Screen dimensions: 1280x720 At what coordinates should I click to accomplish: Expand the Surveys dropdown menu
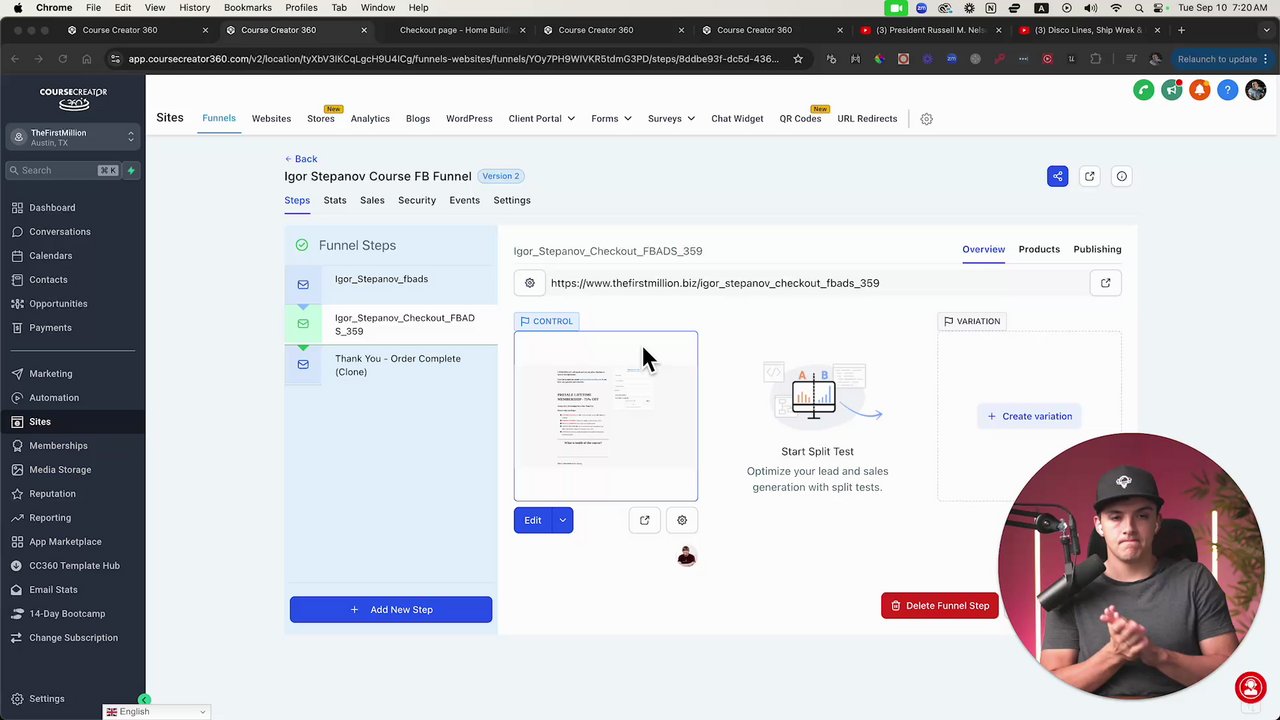671,118
